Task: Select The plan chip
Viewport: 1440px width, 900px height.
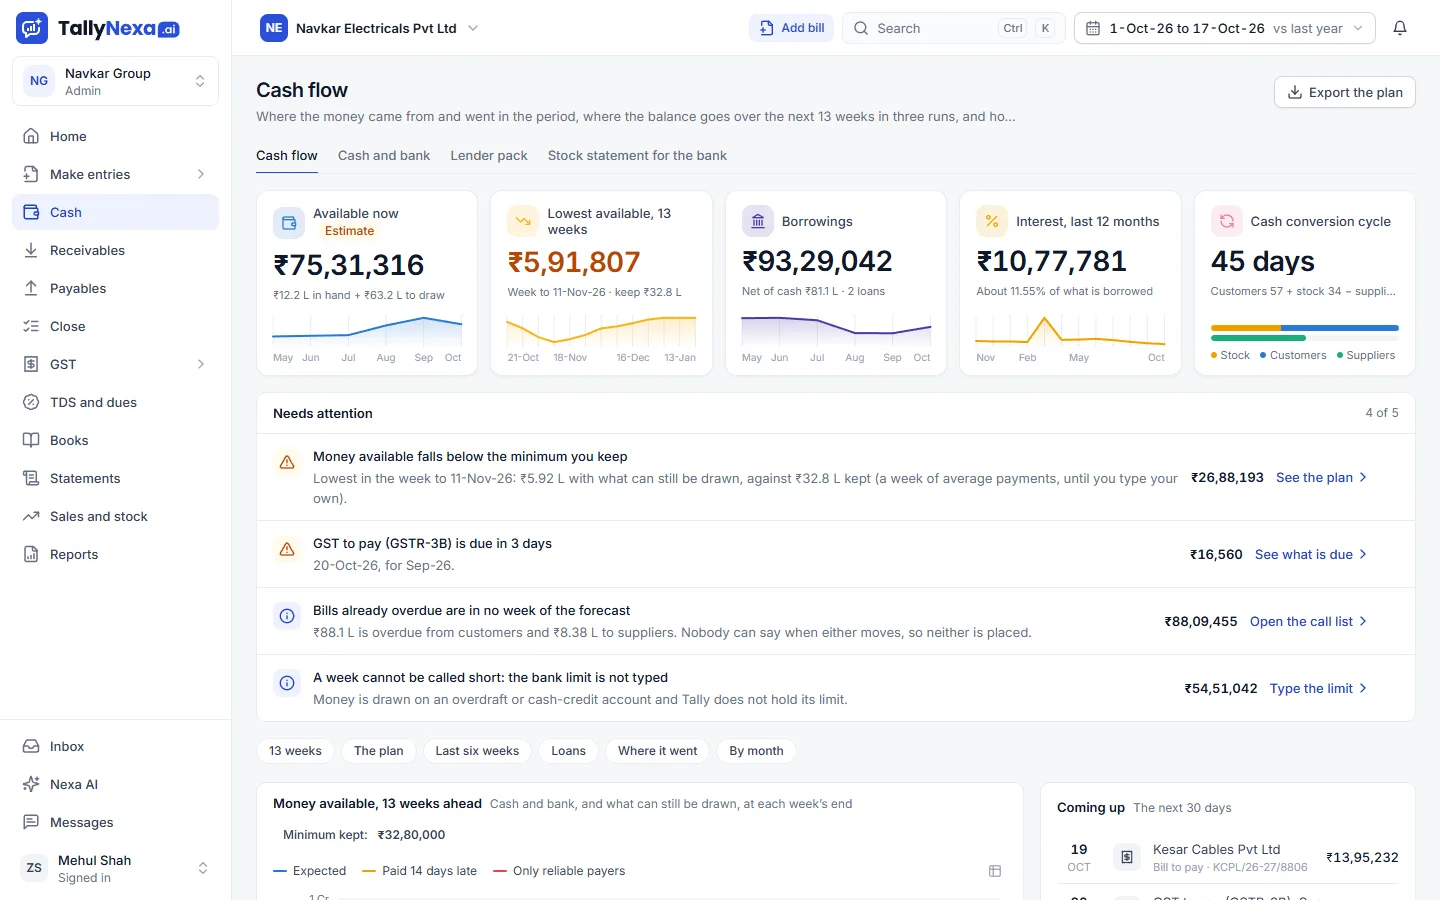Action: [379, 751]
